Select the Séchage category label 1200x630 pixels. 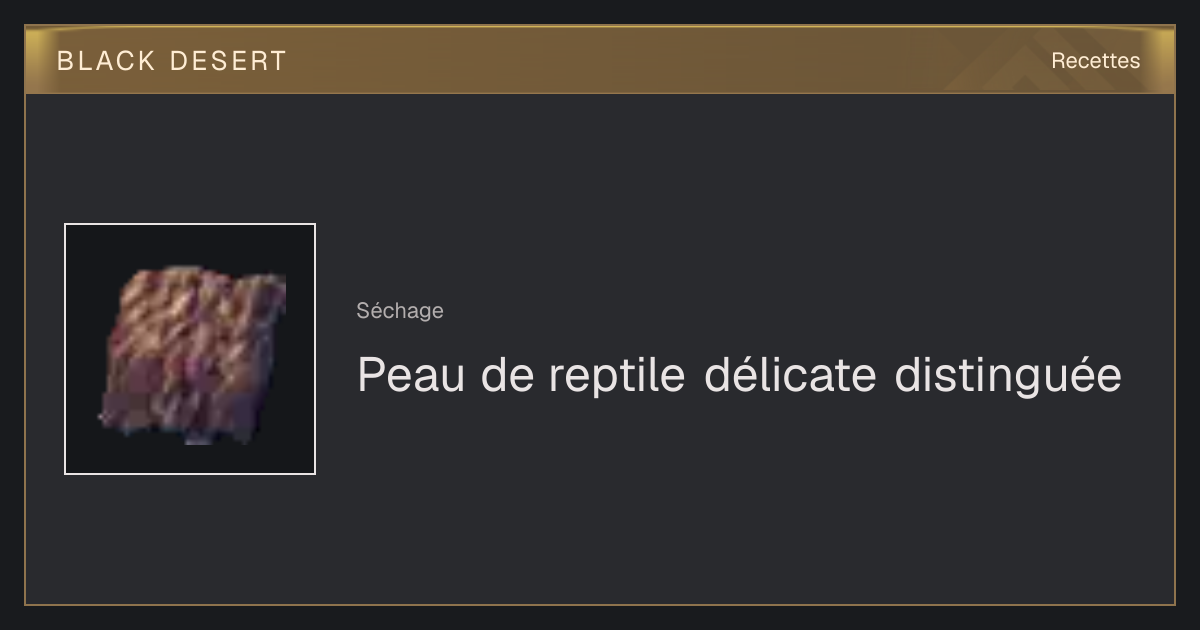pos(400,311)
